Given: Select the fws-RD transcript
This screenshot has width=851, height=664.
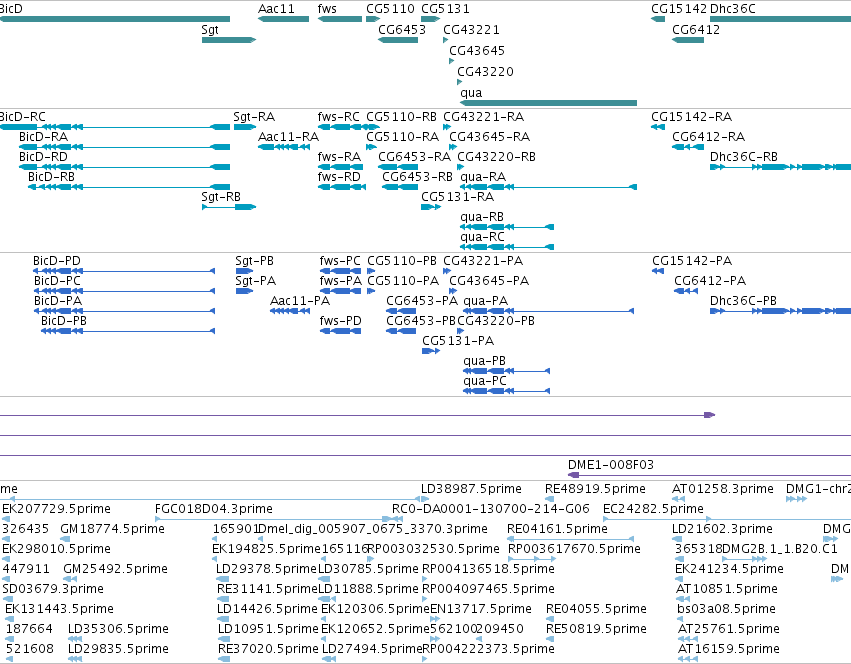Looking at the screenshot, I should click(x=339, y=177).
